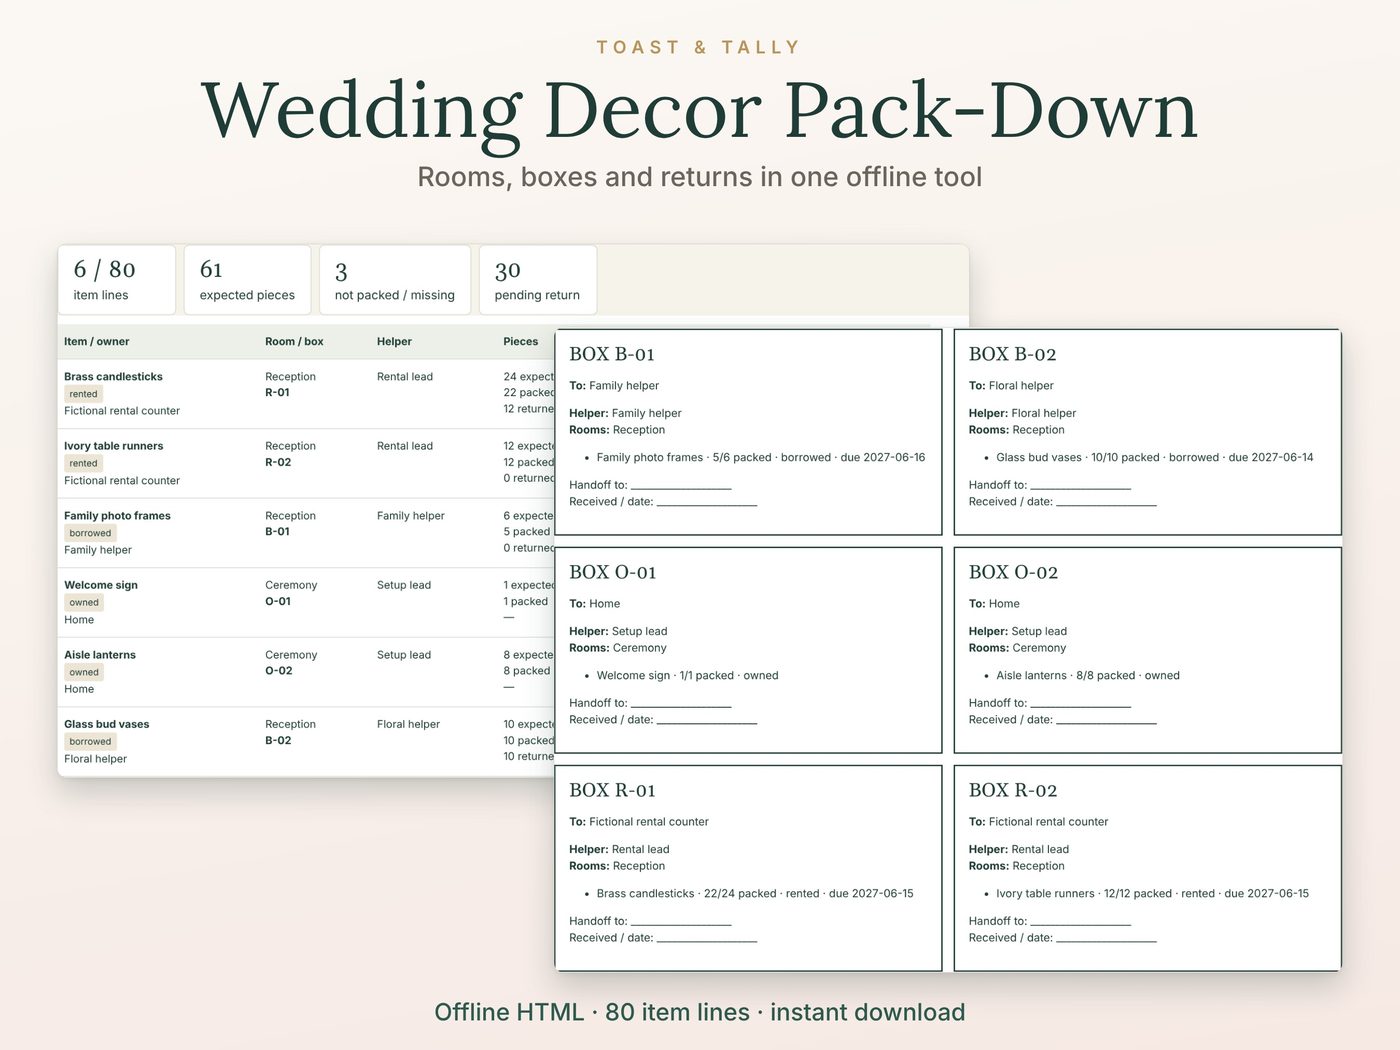Click the 'borrowed' tag under Family photo frames
This screenshot has width=1400, height=1050.
click(x=90, y=533)
